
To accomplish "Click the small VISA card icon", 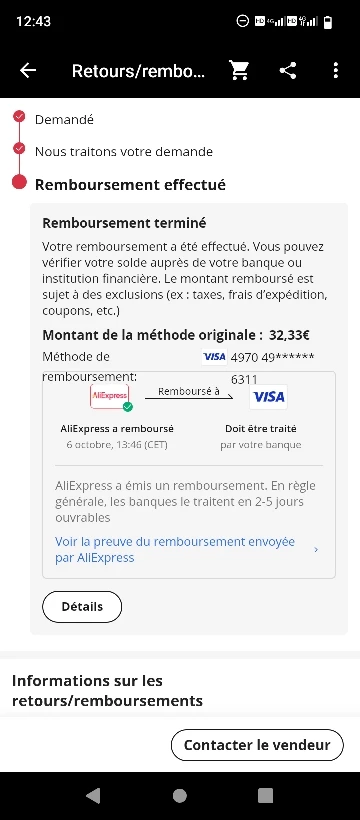I will [214, 357].
